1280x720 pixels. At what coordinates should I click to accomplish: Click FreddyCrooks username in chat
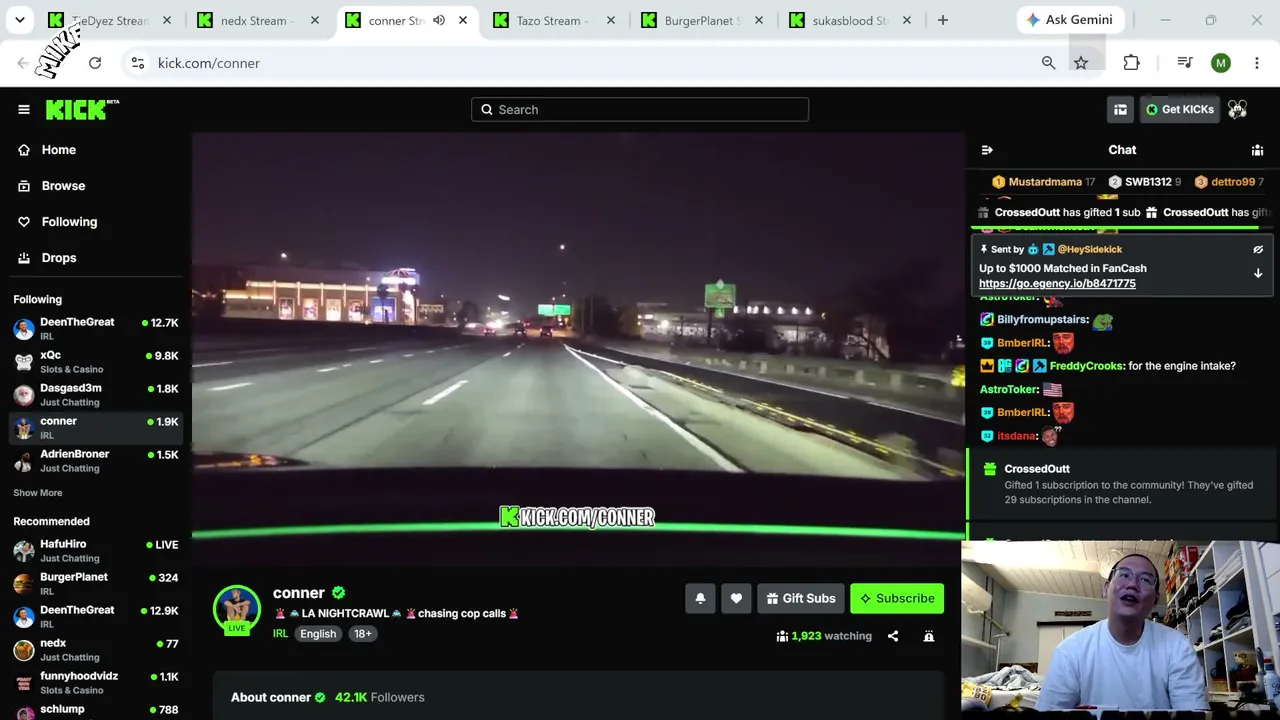point(1086,366)
